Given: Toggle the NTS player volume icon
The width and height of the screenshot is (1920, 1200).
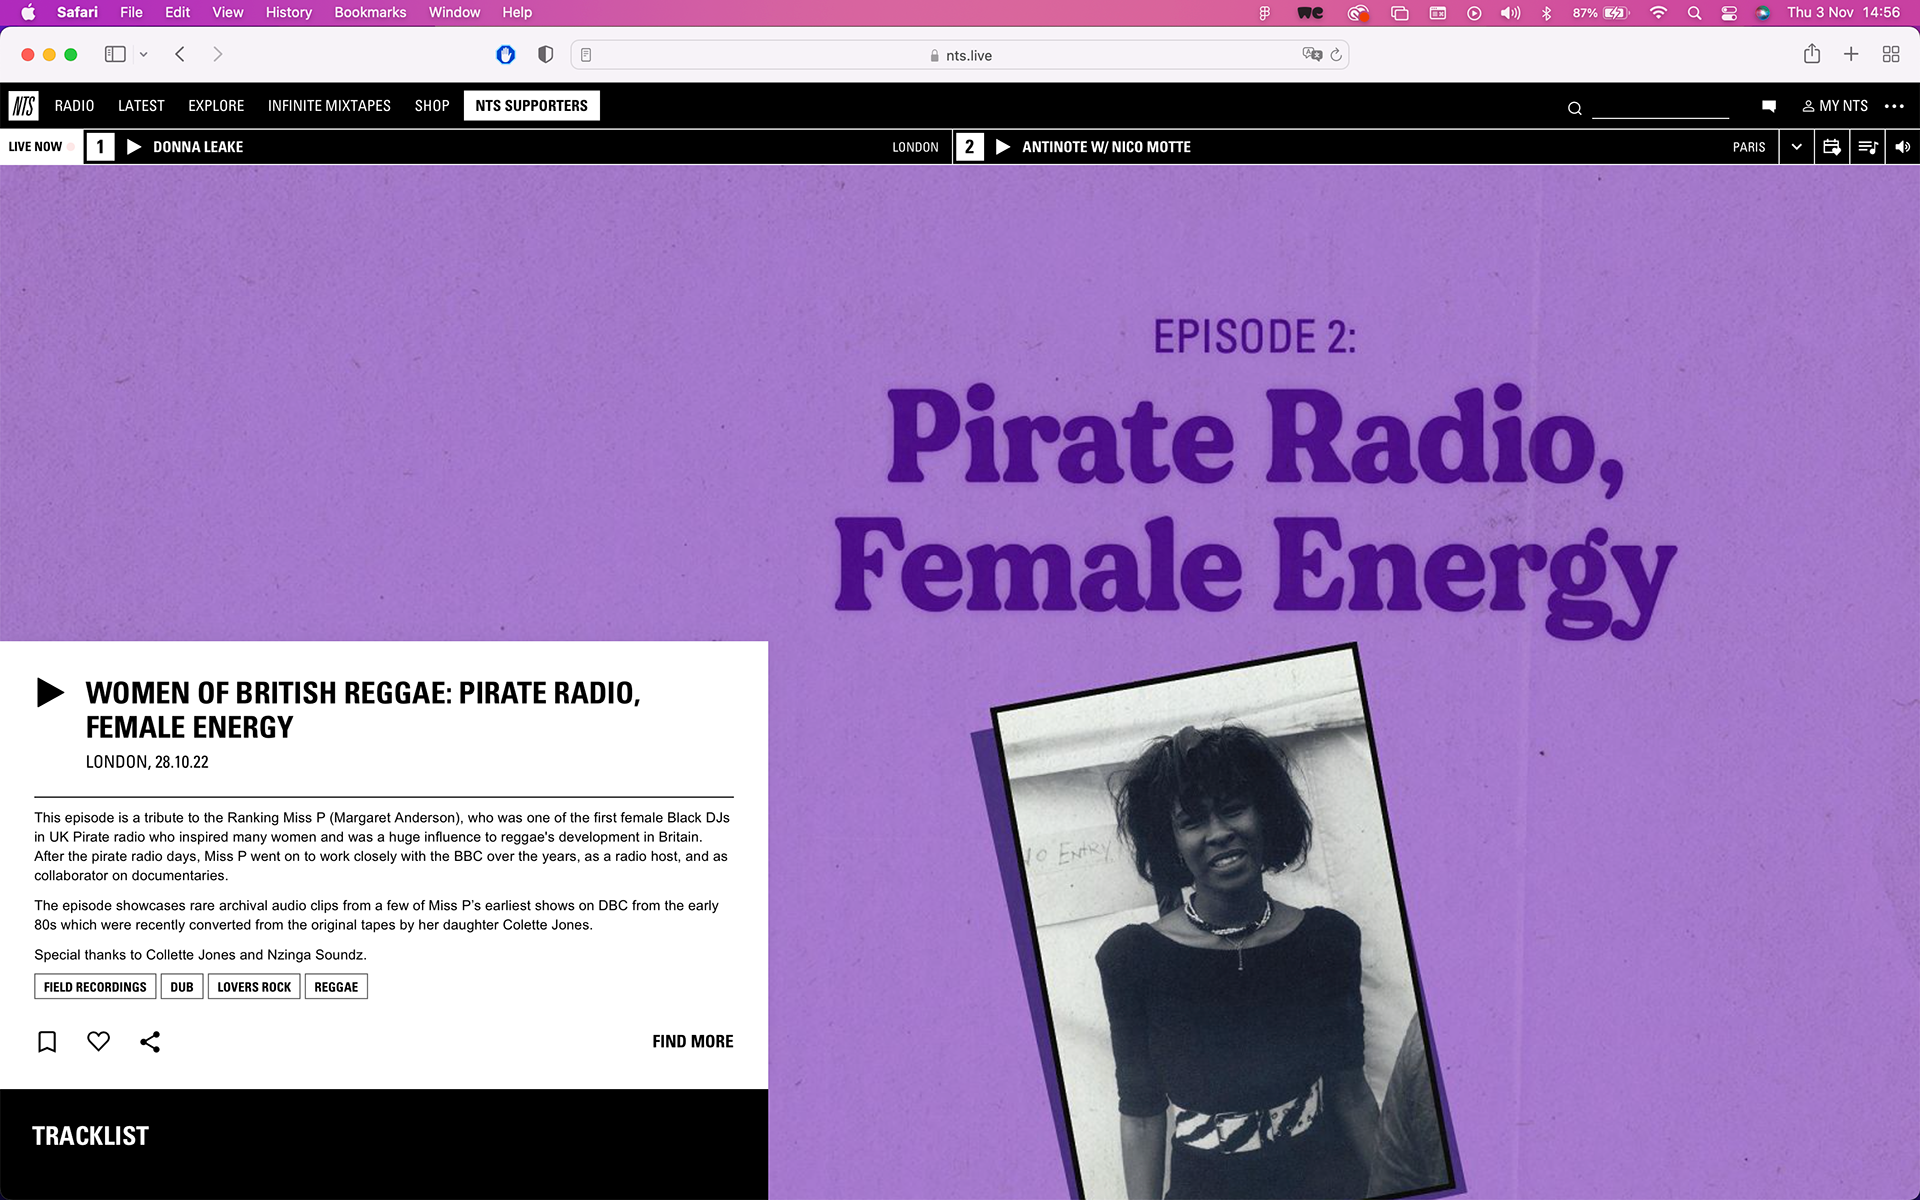Looking at the screenshot, I should 1902,147.
